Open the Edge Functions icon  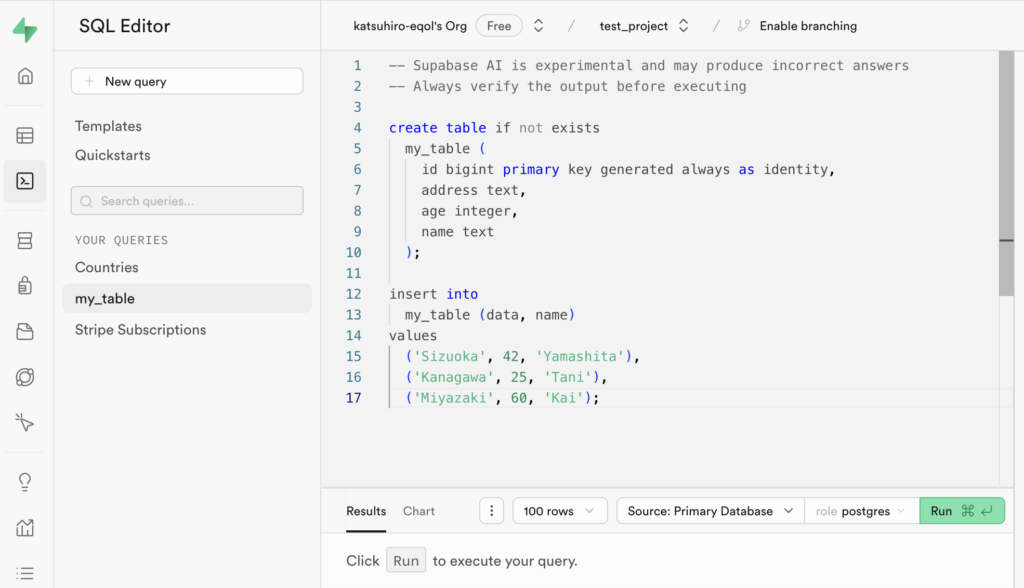coord(25,377)
